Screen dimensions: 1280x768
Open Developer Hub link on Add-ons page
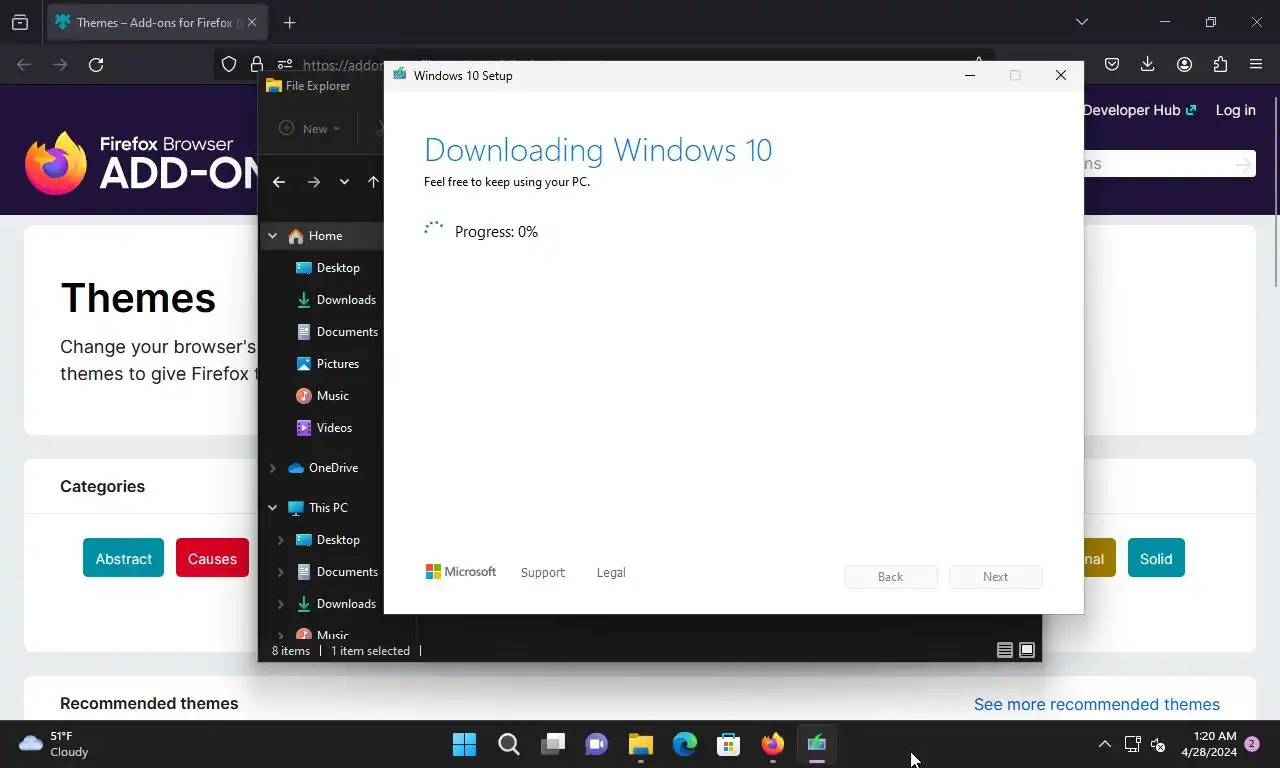[x=1140, y=110]
